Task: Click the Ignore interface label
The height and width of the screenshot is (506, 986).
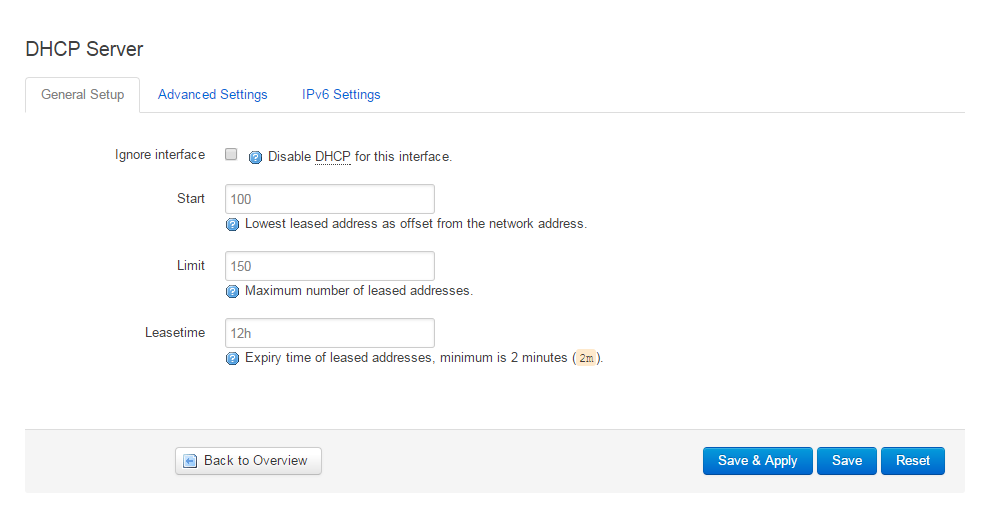Action: pos(160,155)
